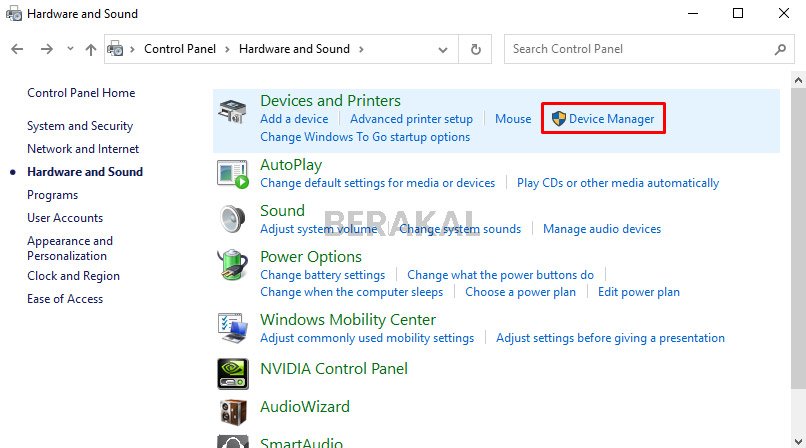This screenshot has height=448, width=806.
Task: Open Advanced printer setup
Action: point(411,119)
